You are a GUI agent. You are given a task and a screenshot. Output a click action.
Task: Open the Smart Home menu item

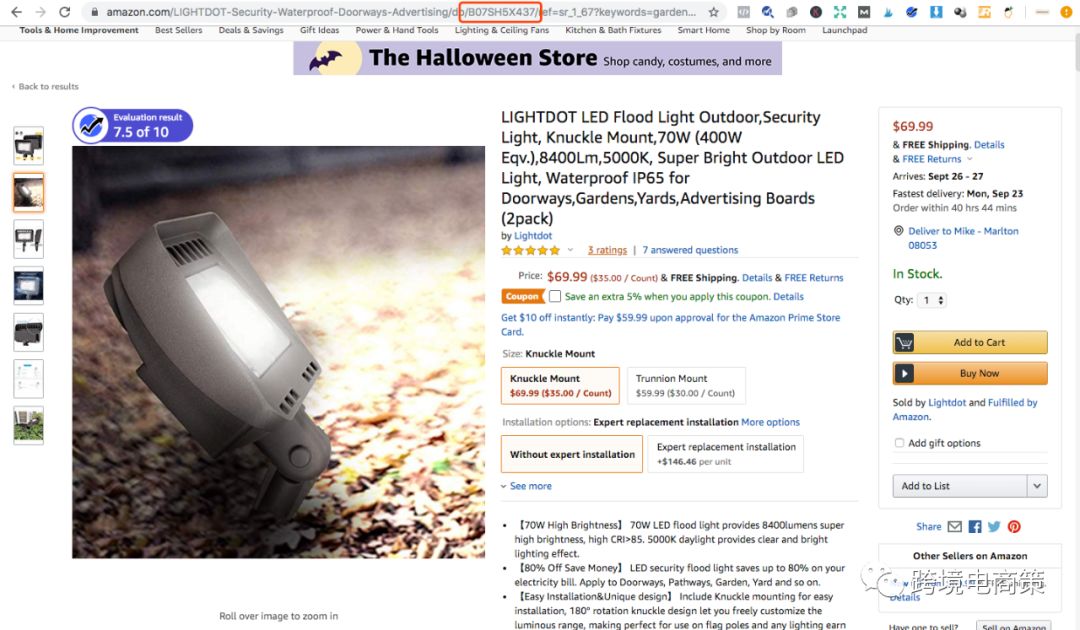point(703,30)
